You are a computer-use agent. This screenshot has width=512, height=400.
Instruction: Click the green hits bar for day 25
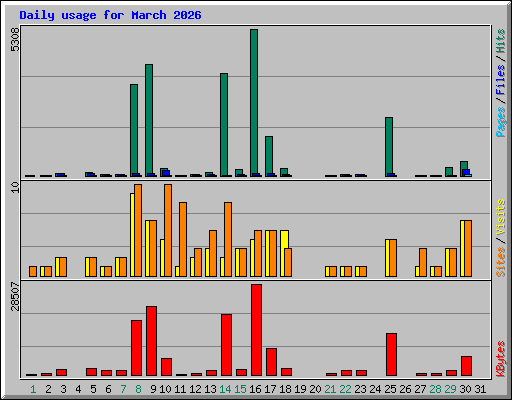(x=389, y=147)
